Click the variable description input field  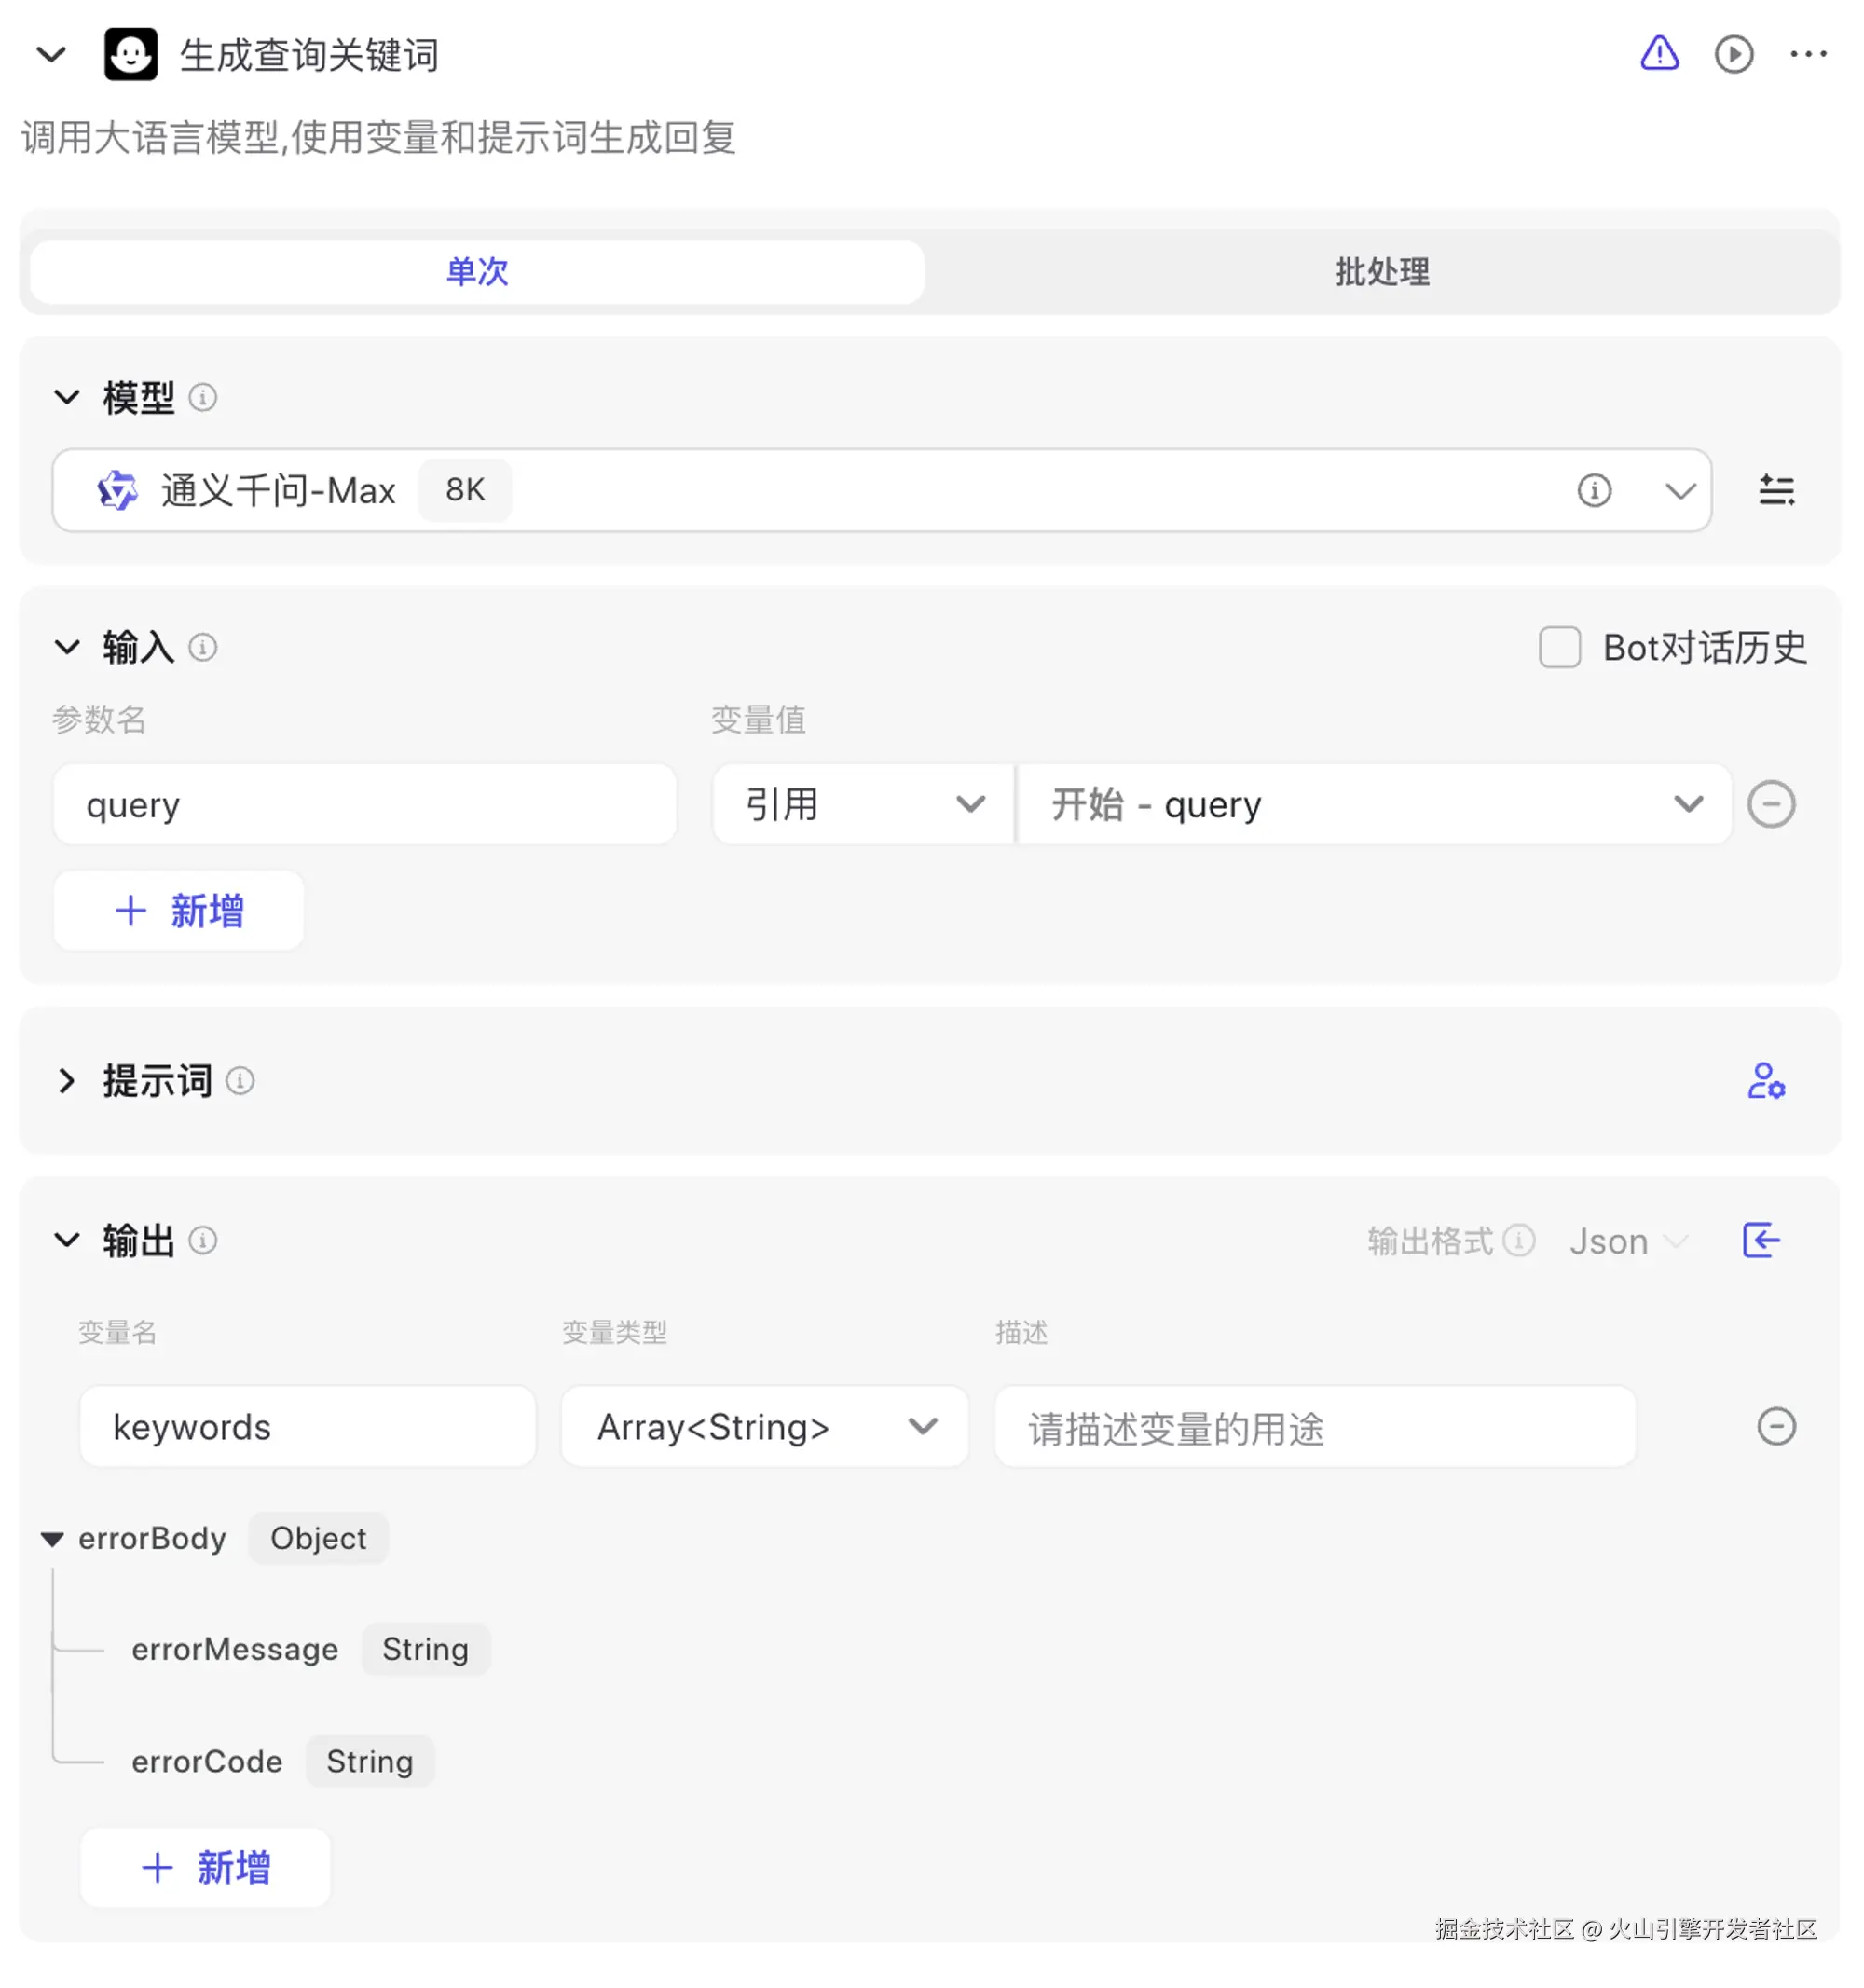(1314, 1428)
